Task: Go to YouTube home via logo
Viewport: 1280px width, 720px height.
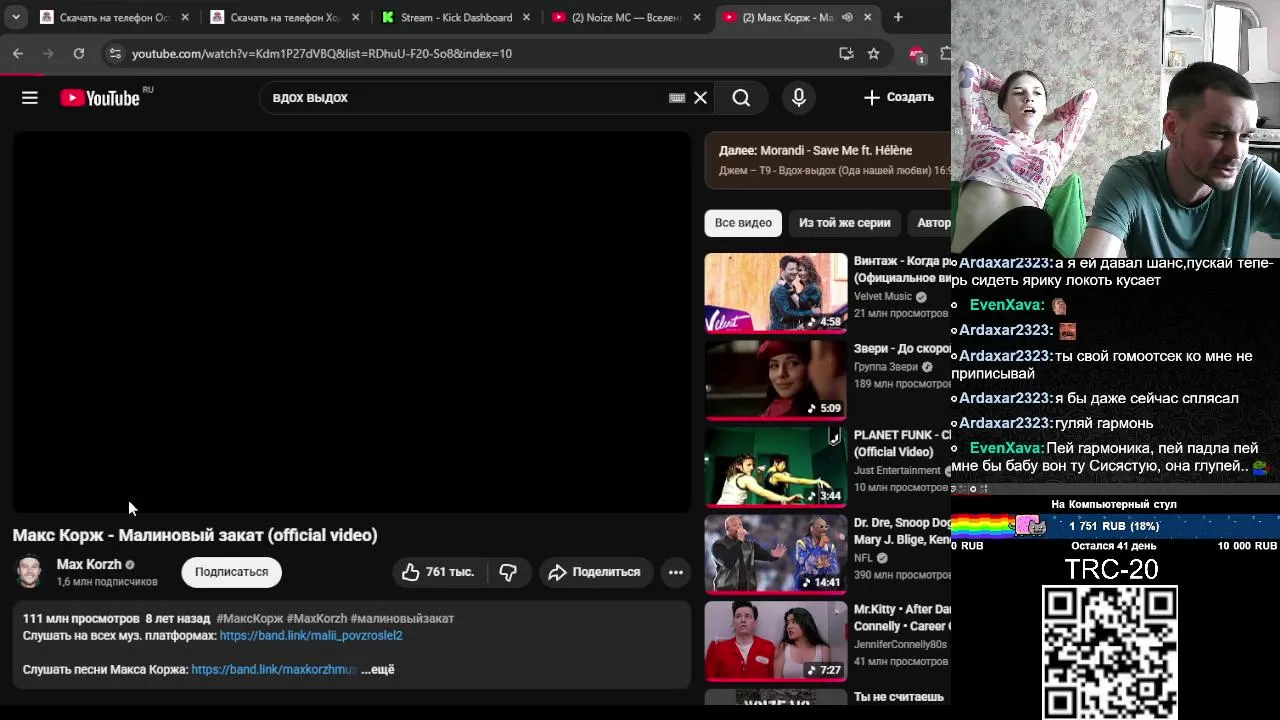Action: [x=100, y=98]
